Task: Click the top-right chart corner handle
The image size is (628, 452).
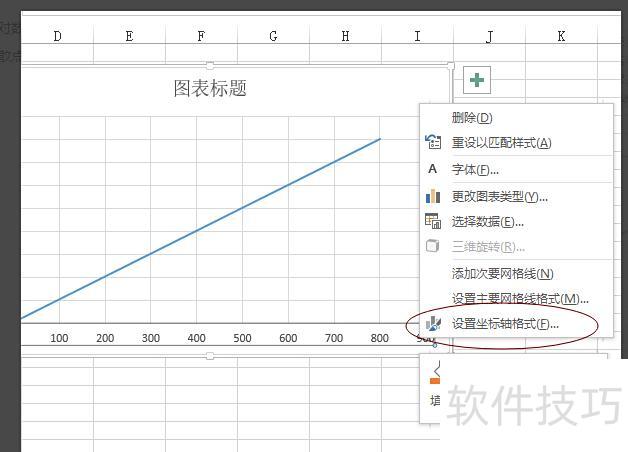Action: [x=451, y=65]
